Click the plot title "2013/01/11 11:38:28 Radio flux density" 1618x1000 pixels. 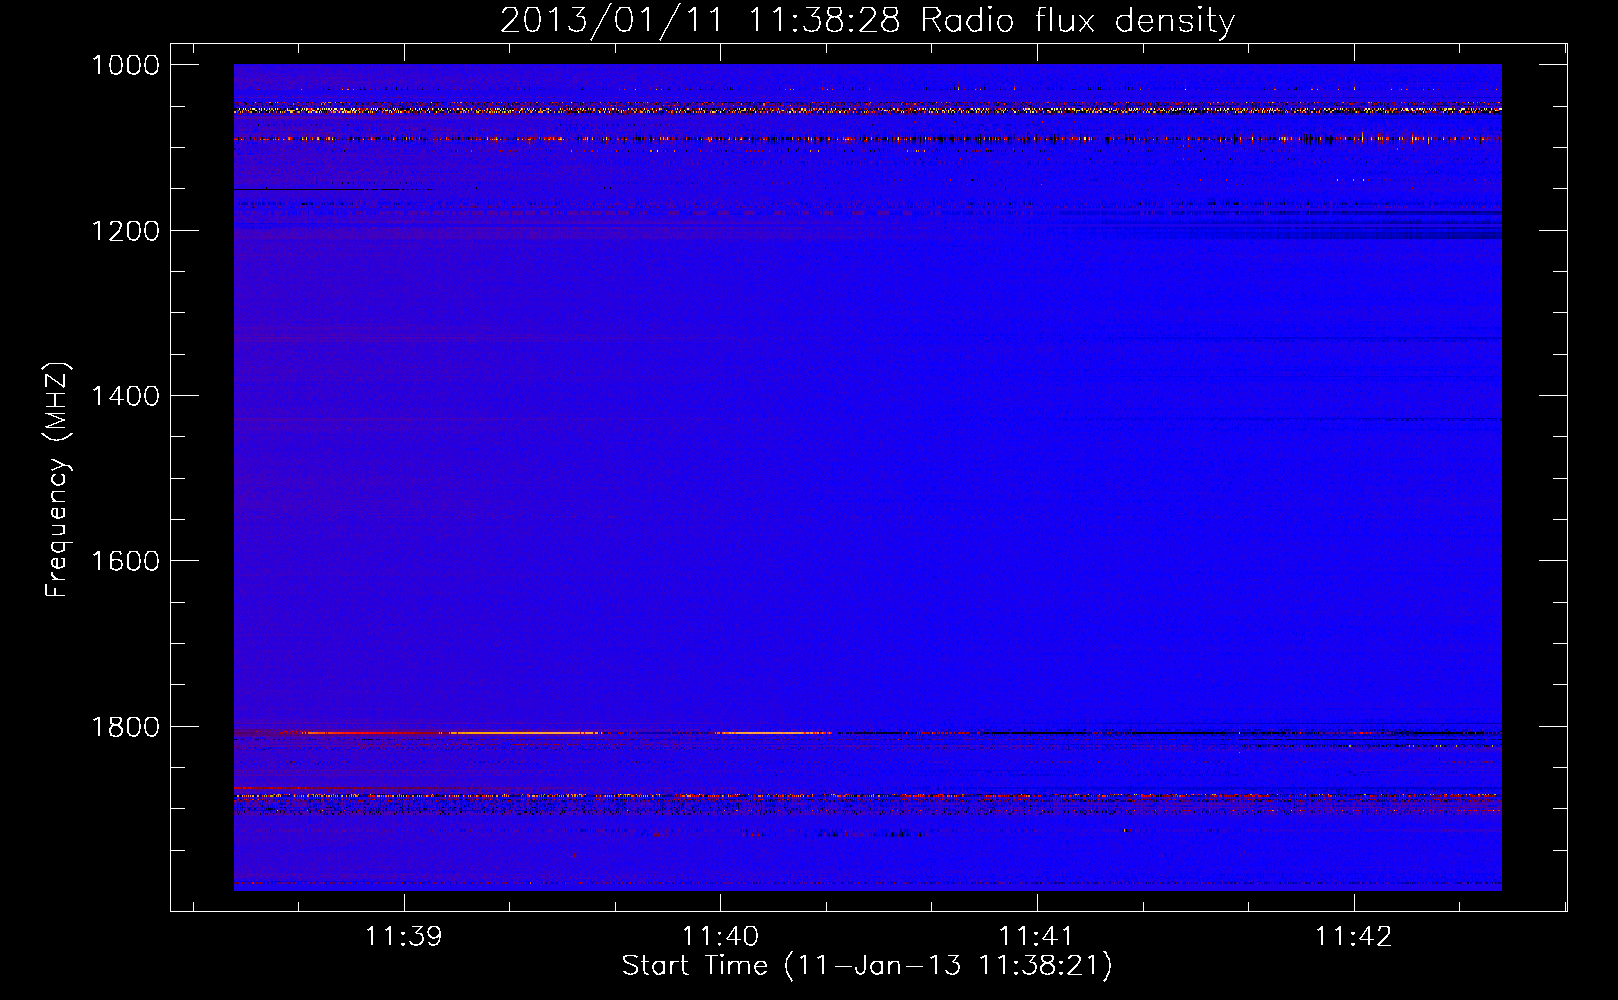(x=867, y=20)
